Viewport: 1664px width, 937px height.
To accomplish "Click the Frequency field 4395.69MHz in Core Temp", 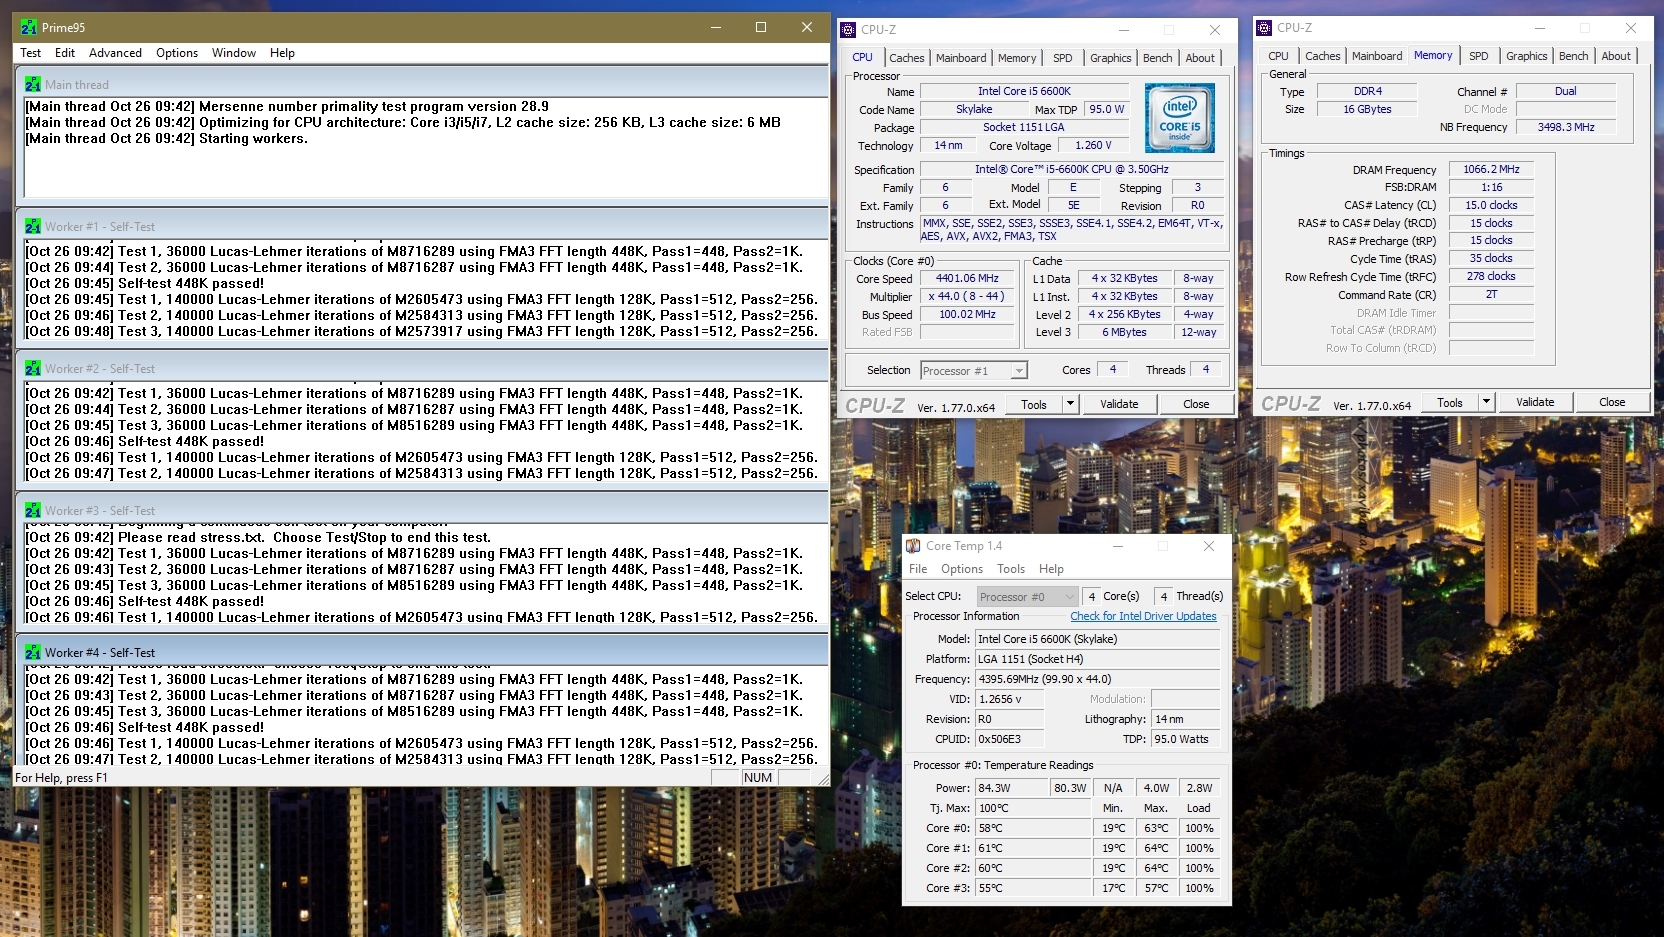I will click(x=1098, y=679).
